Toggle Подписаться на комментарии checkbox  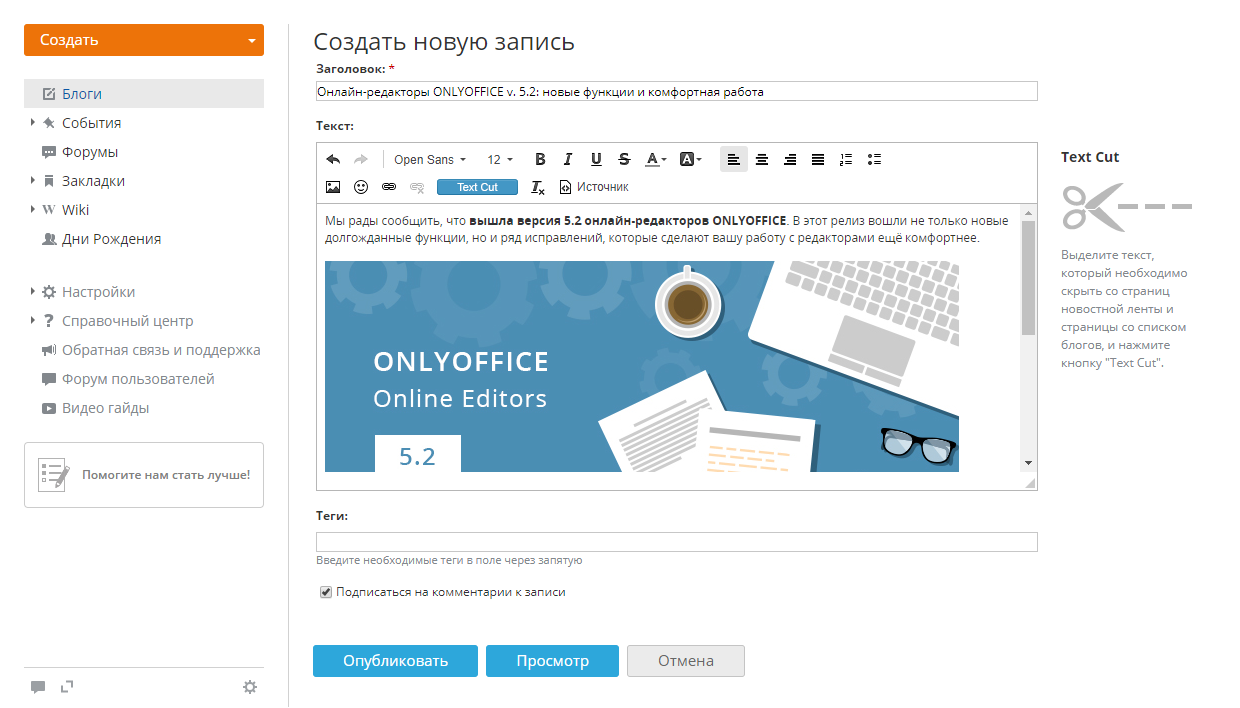(326, 592)
